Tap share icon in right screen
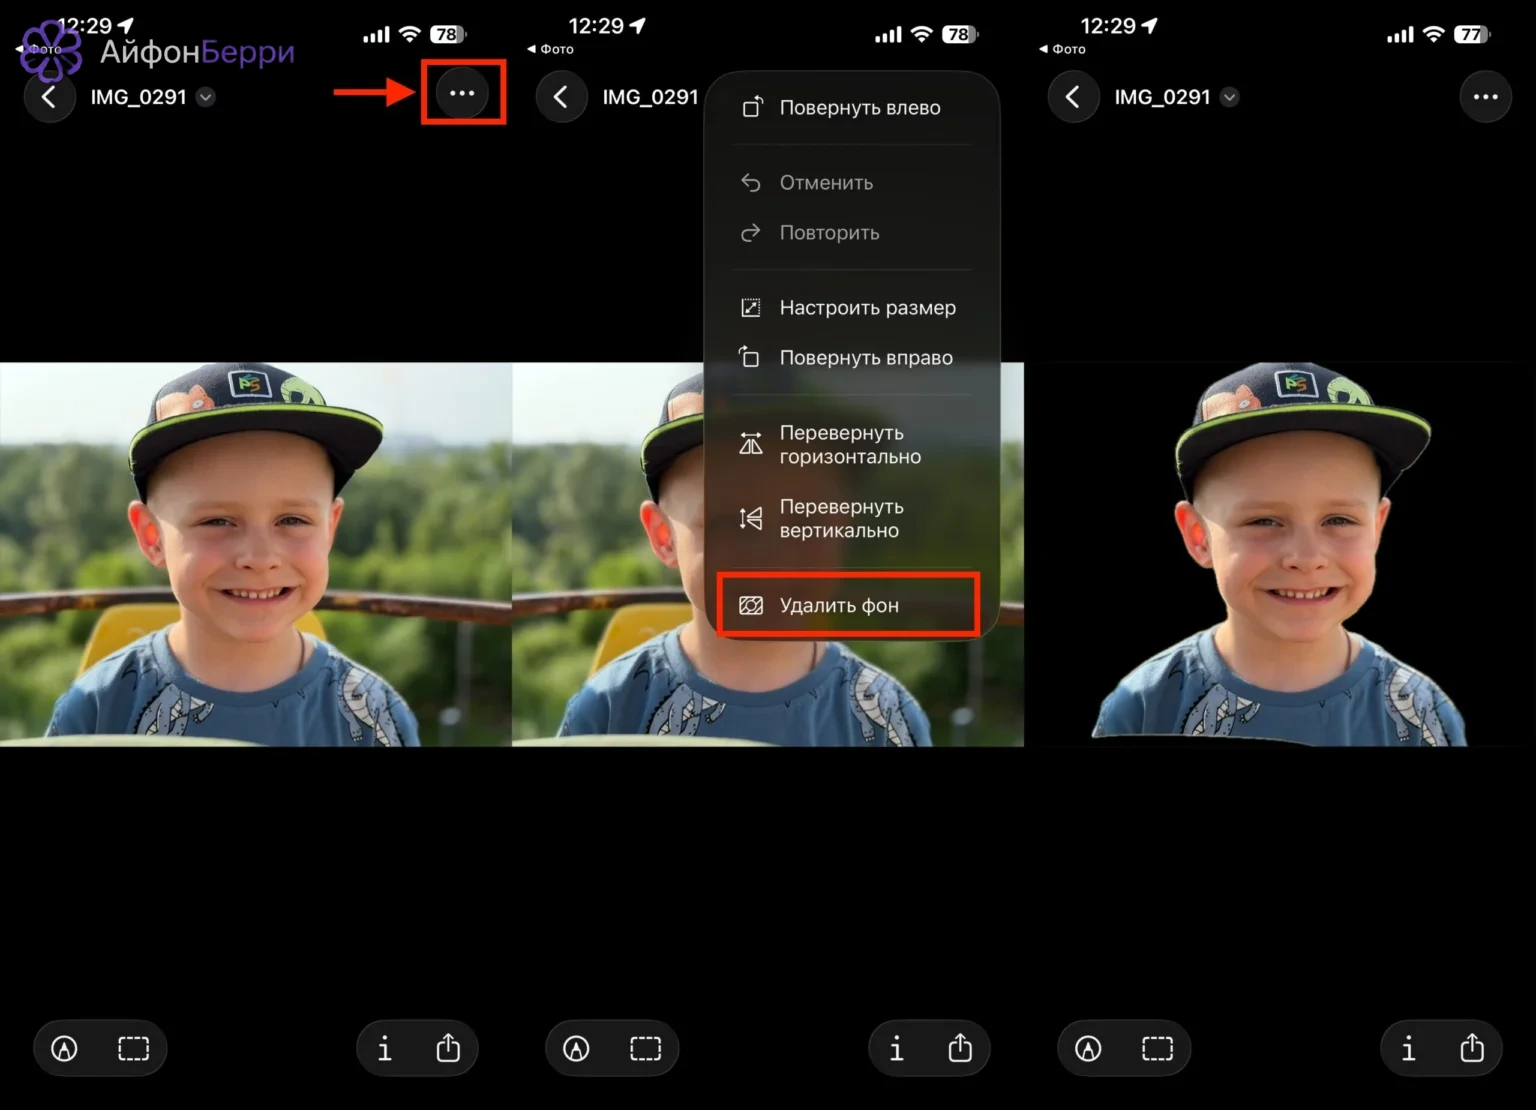Viewport: 1536px width, 1110px height. click(x=1472, y=1047)
